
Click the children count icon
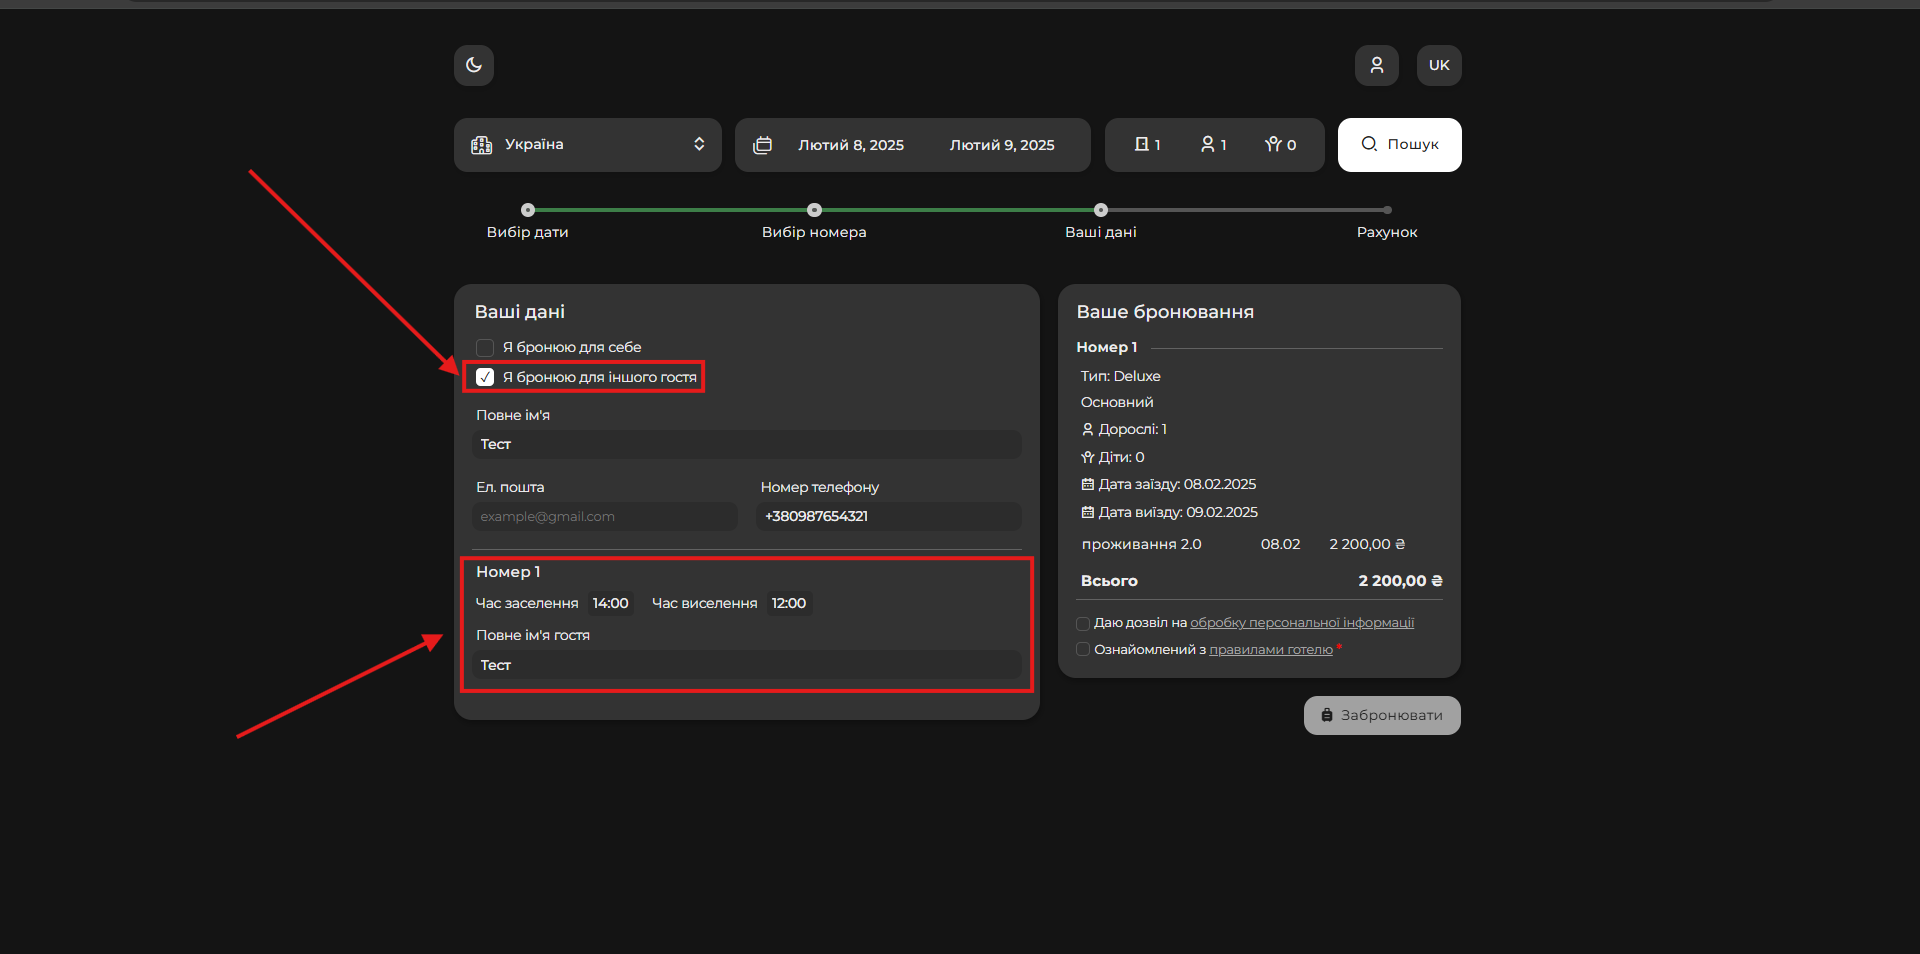pos(1273,145)
